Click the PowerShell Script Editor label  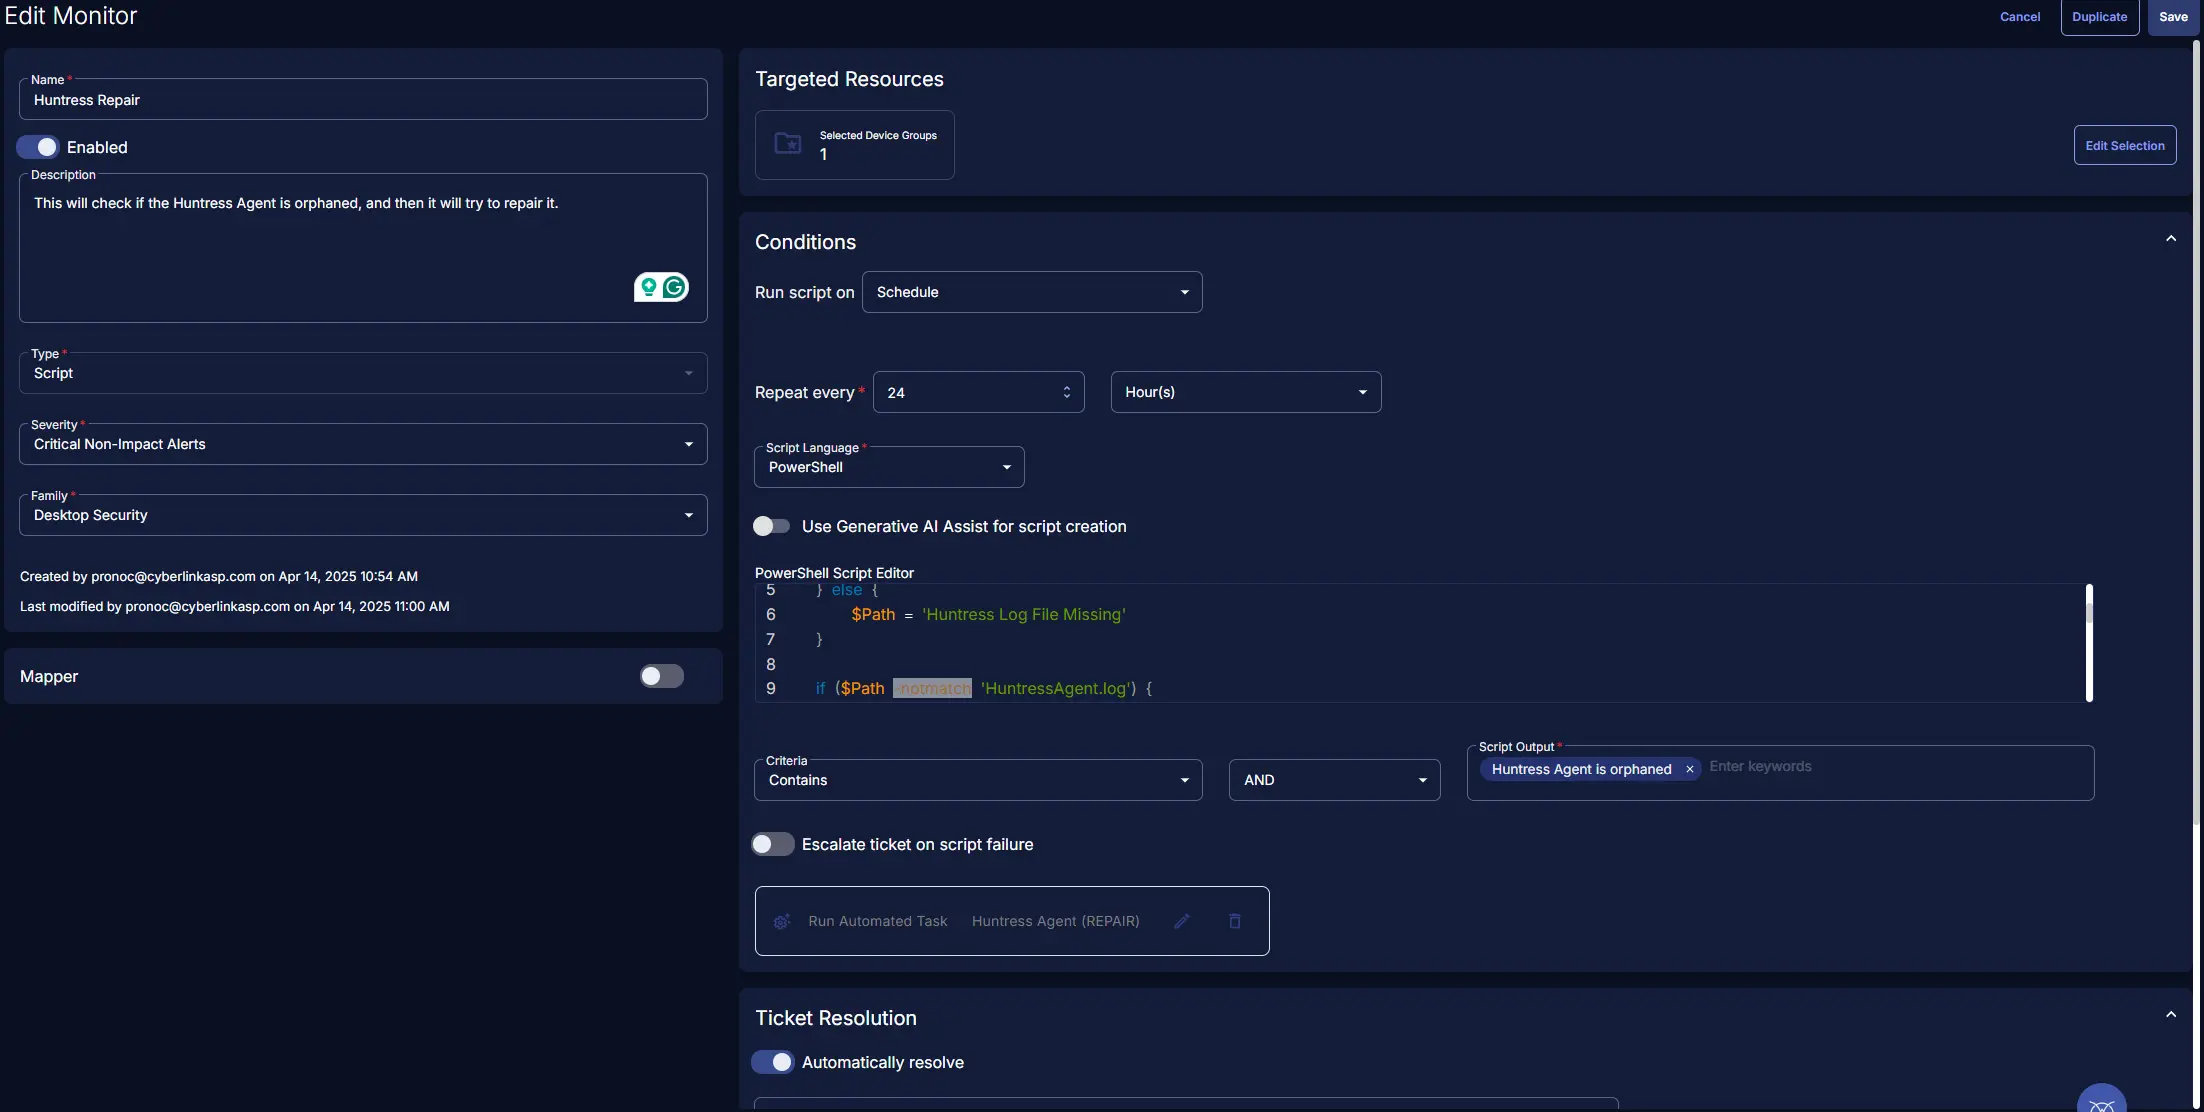[x=834, y=573]
